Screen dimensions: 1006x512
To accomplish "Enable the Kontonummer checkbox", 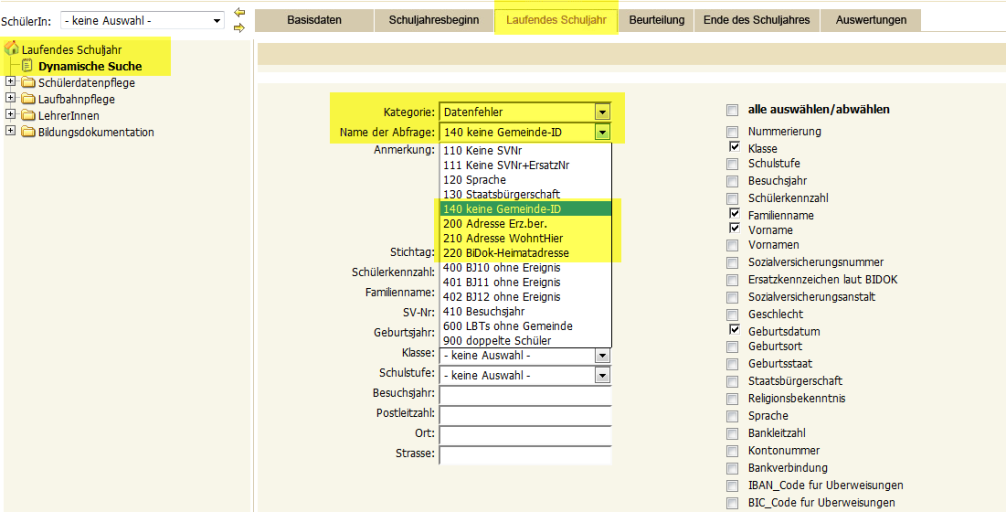I will point(732,451).
